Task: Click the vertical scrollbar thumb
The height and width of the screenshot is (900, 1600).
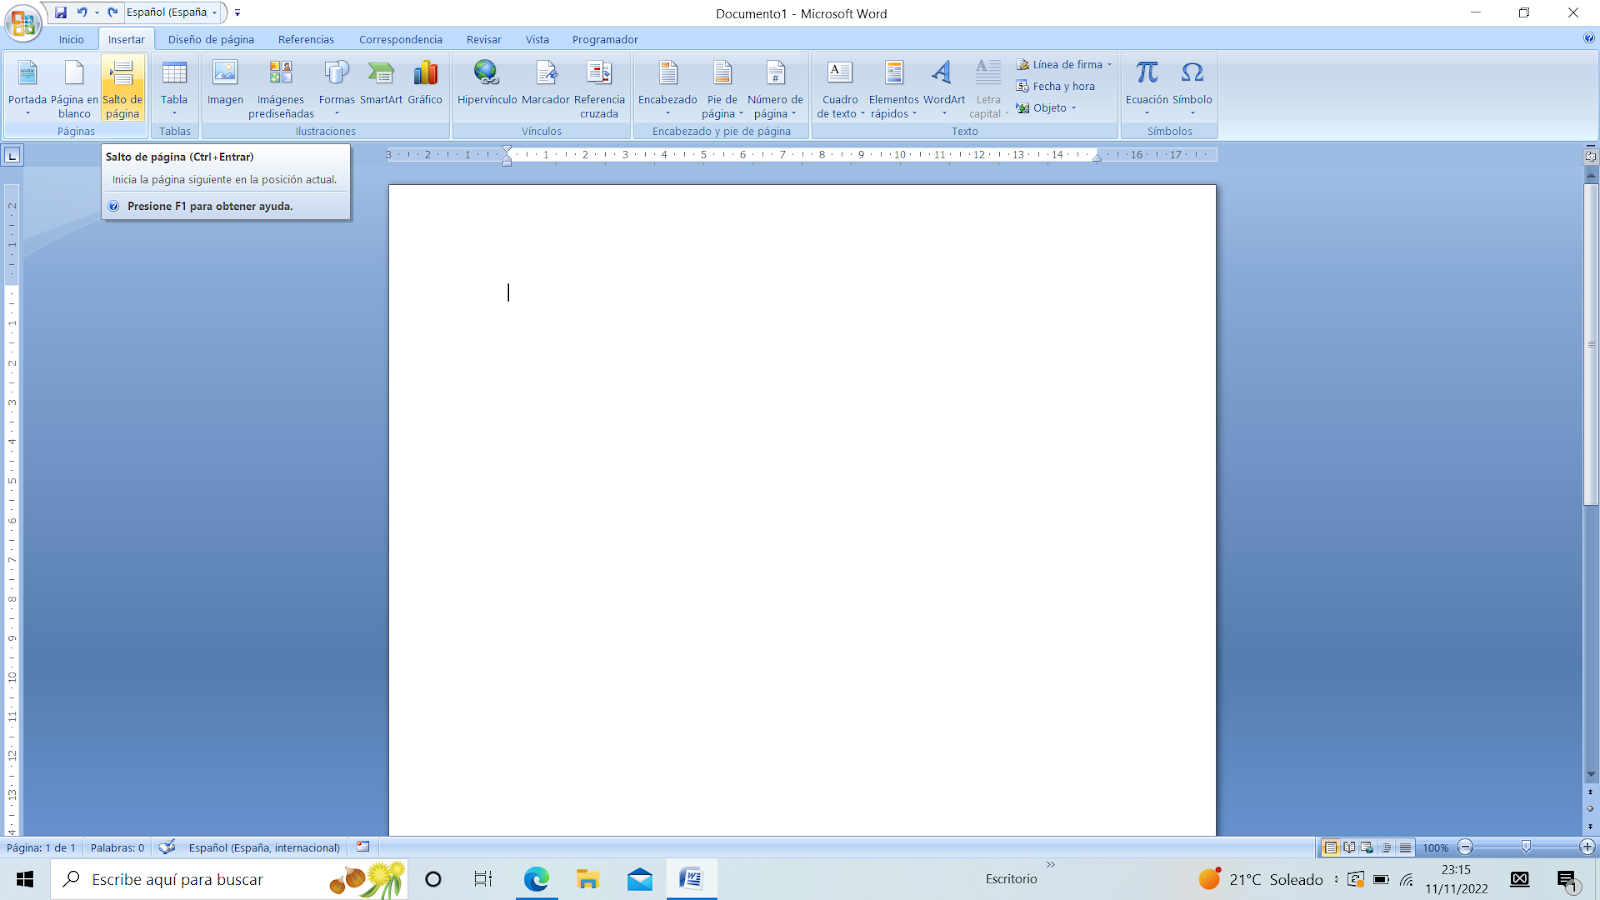Action: (x=1591, y=344)
